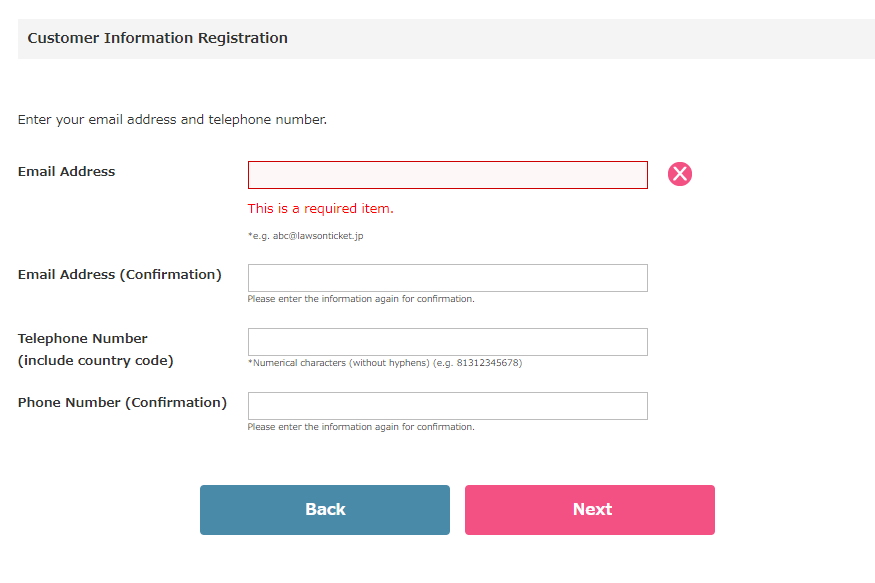875x583 pixels.
Task: Focus the highlighted Email Address field
Action: click(x=448, y=175)
